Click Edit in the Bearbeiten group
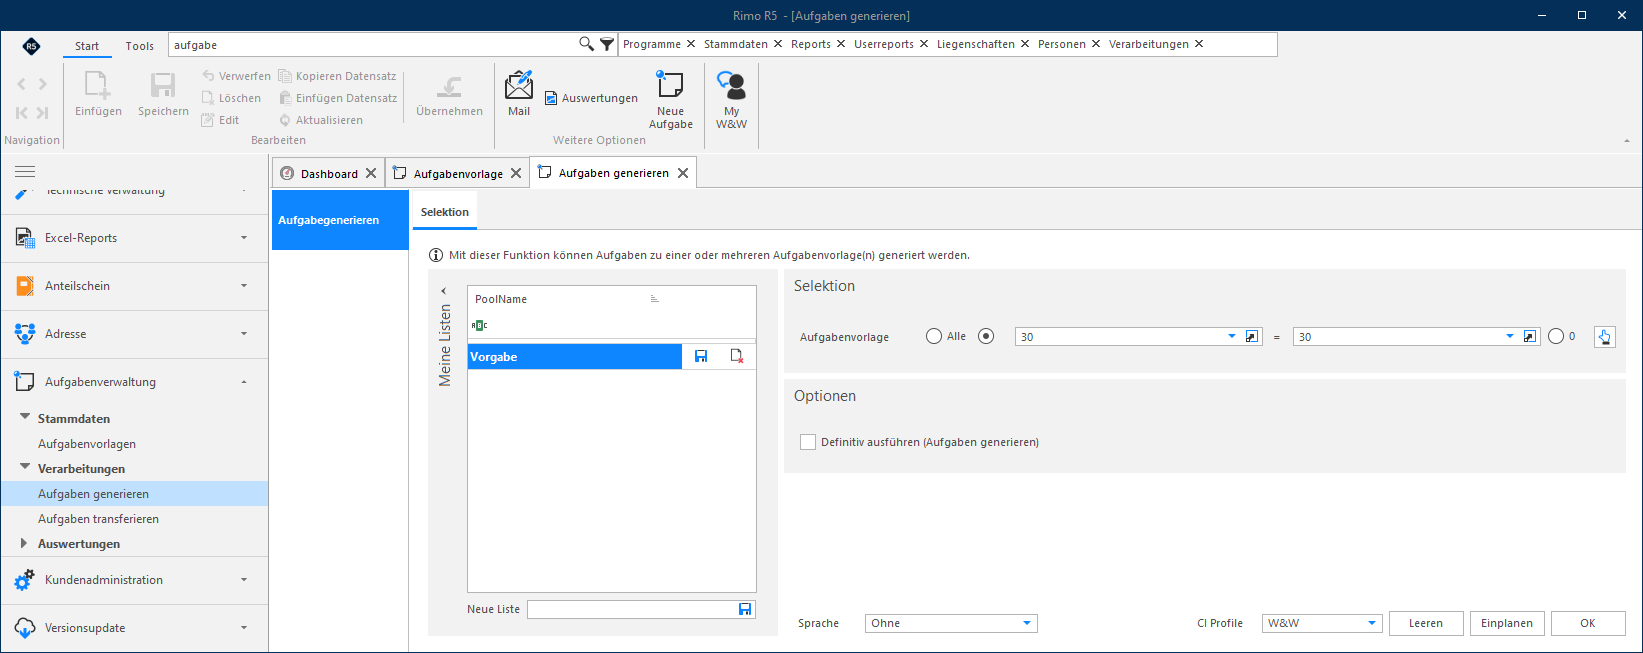 point(220,120)
